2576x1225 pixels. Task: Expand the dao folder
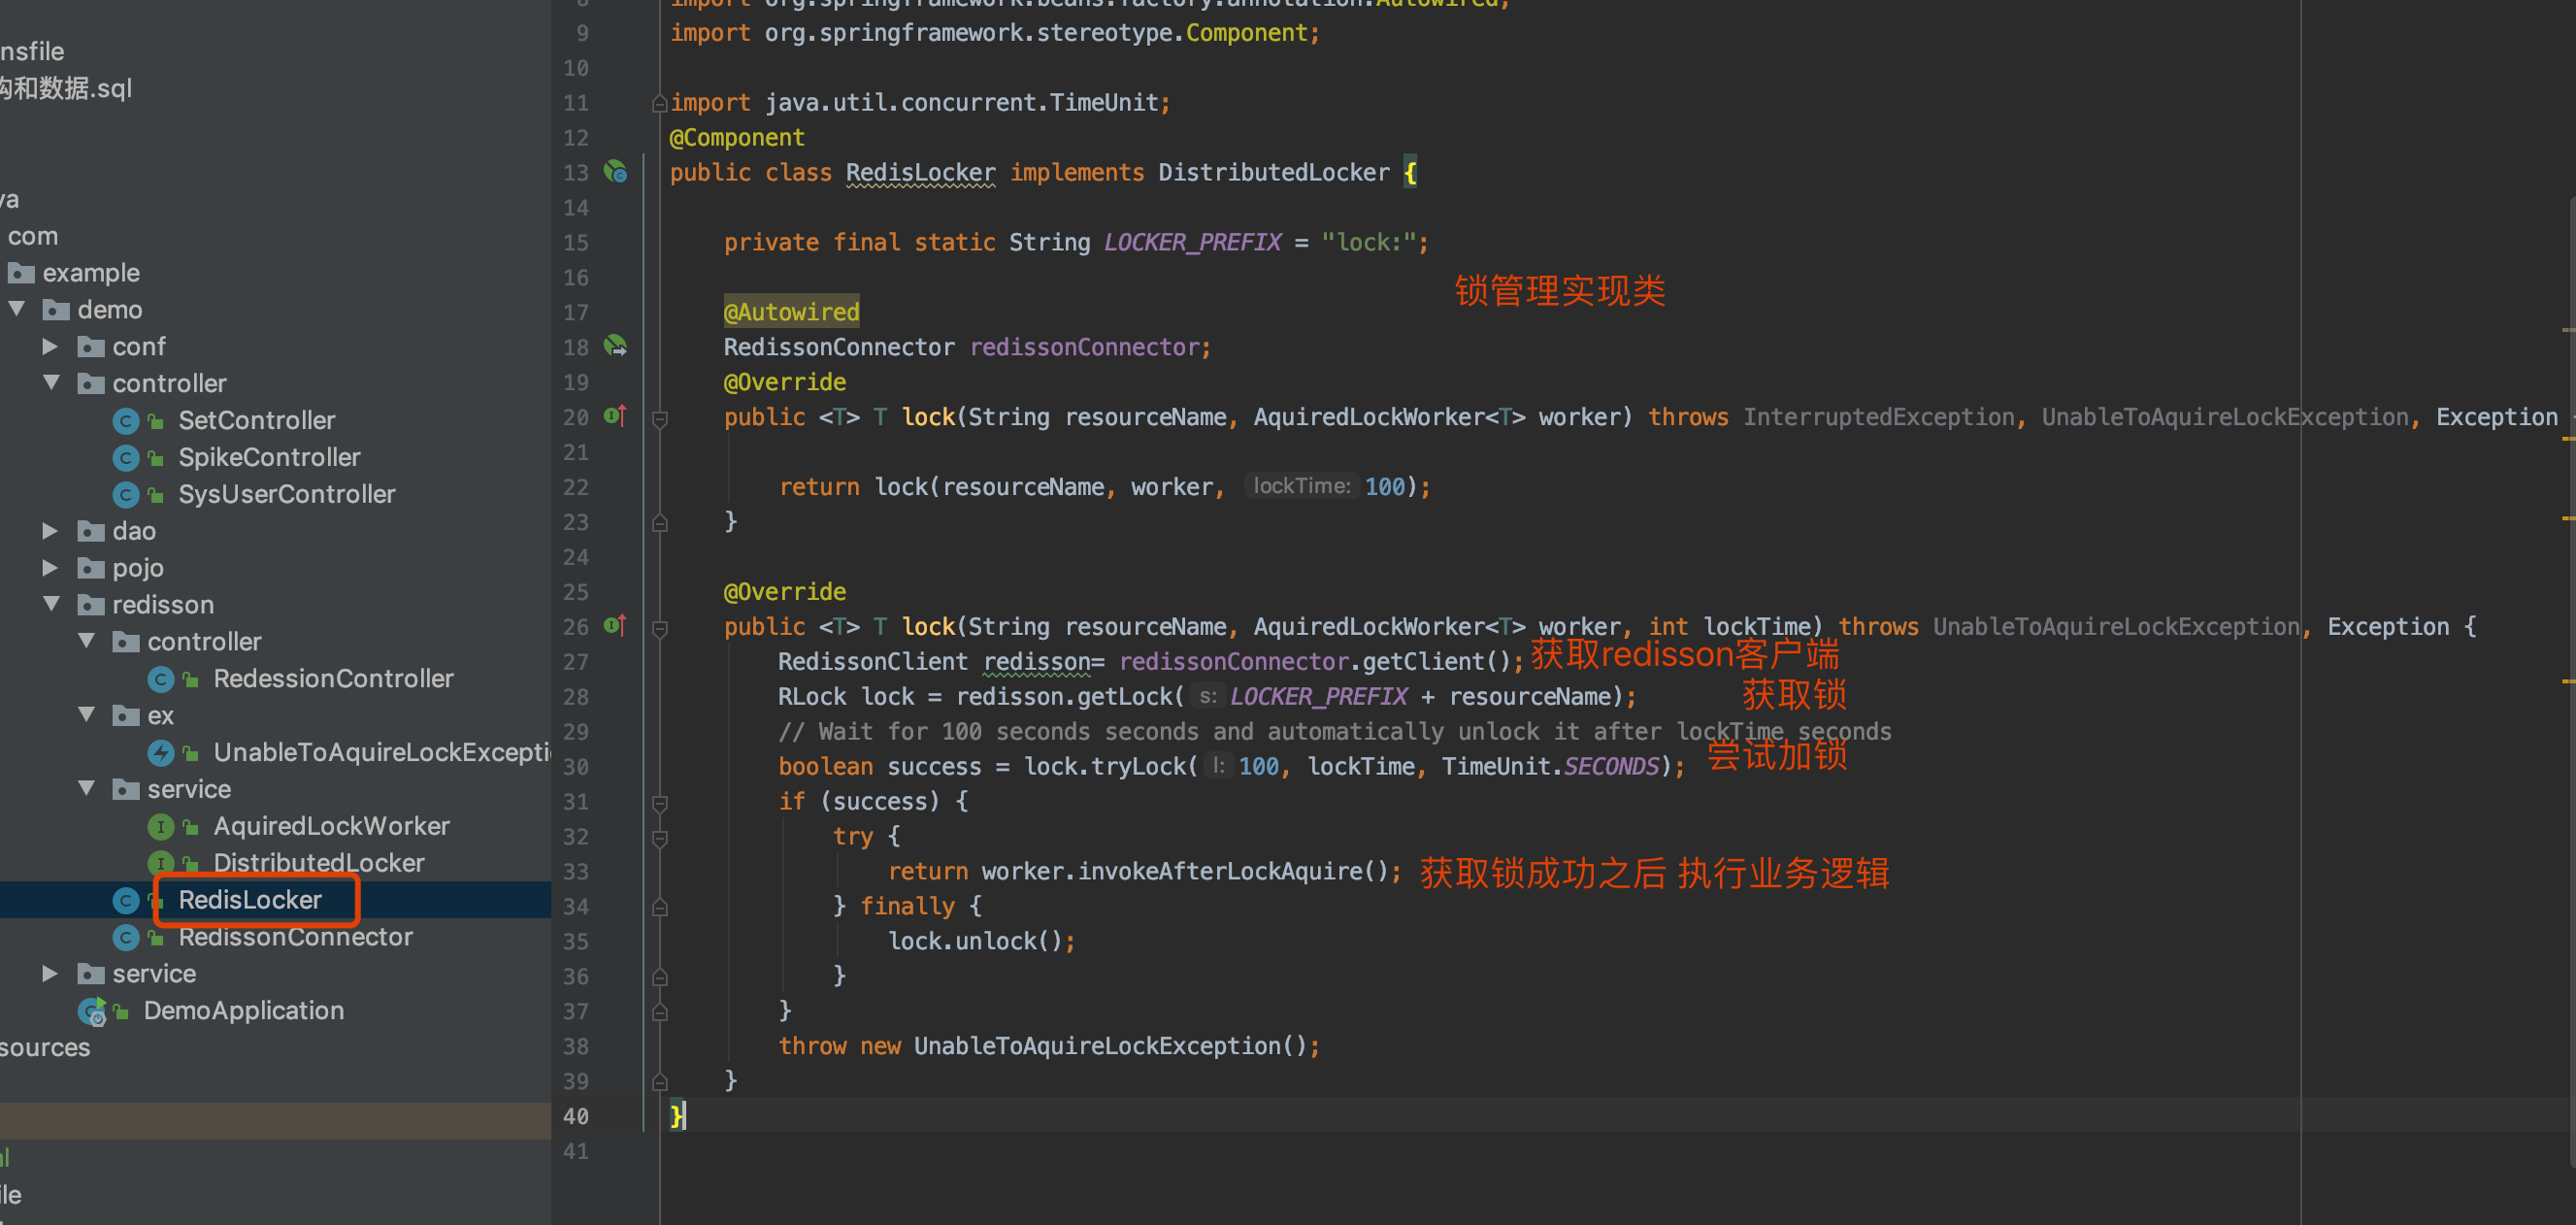click(50, 531)
